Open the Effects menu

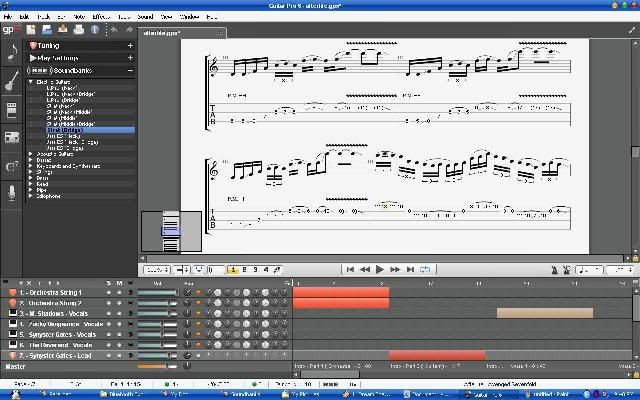tap(101, 17)
